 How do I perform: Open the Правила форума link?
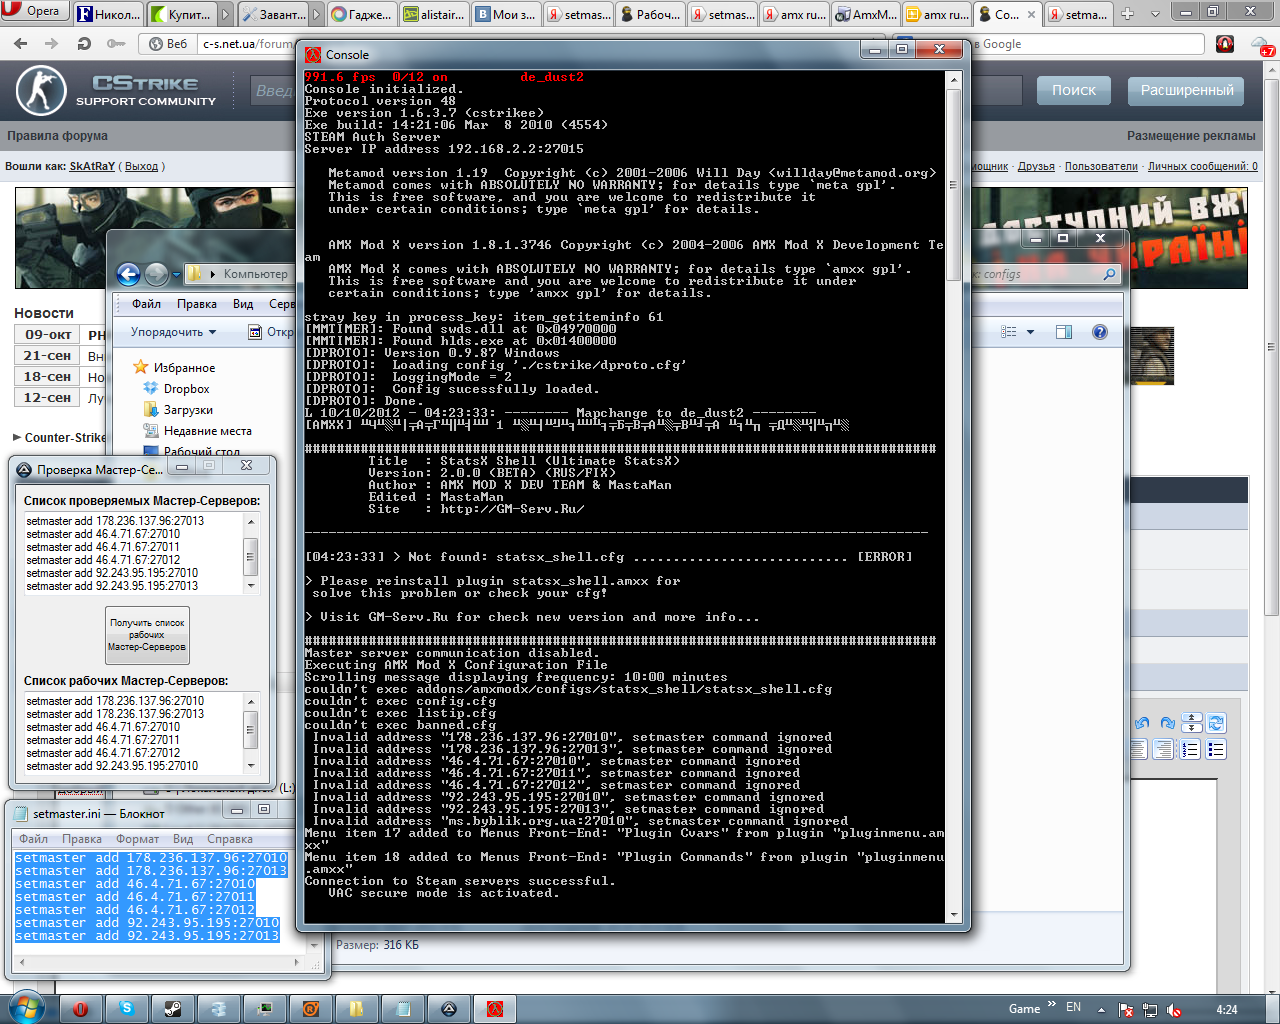(57, 136)
